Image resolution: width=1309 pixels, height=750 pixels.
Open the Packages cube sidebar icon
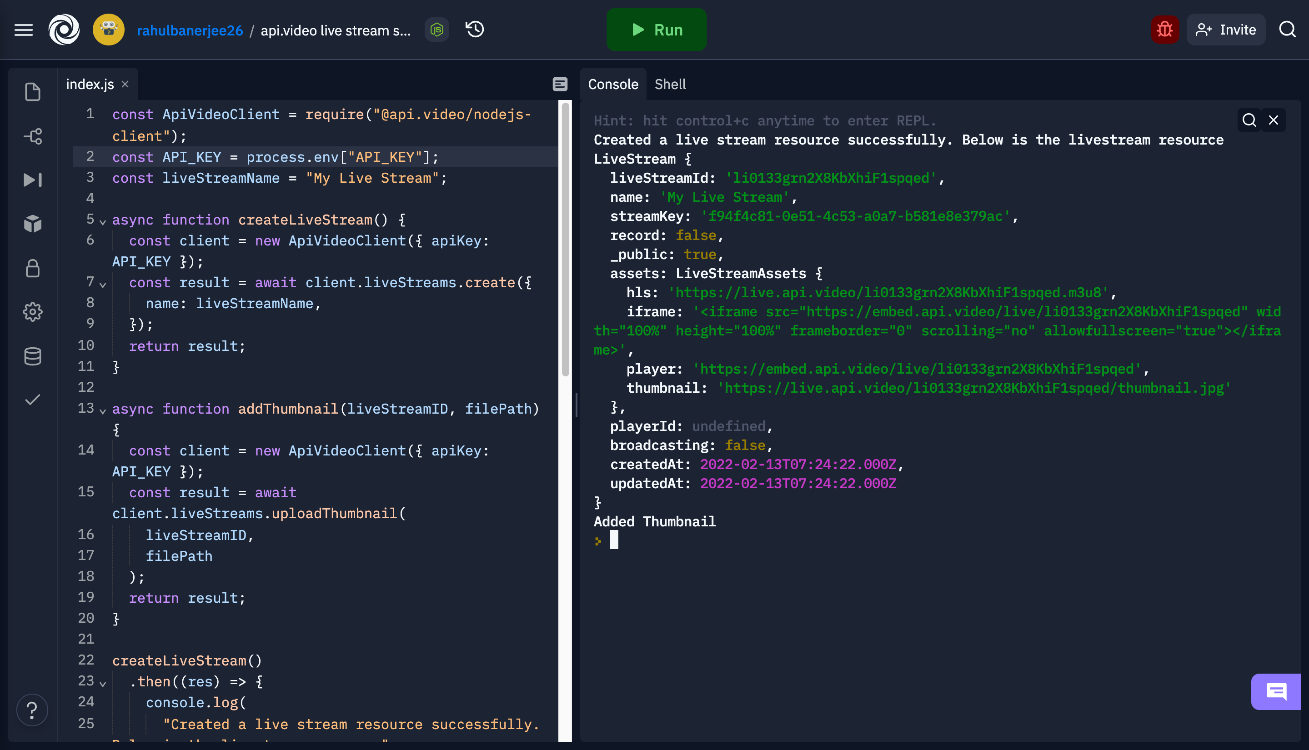click(33, 224)
